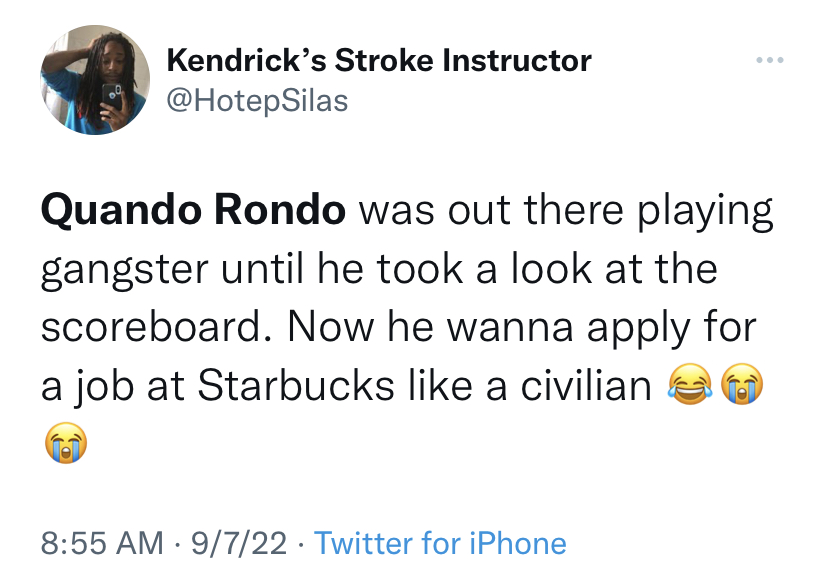828x581 pixels.
Task: Click the display name Kendrick's Stroke Instructor
Action: point(380,59)
